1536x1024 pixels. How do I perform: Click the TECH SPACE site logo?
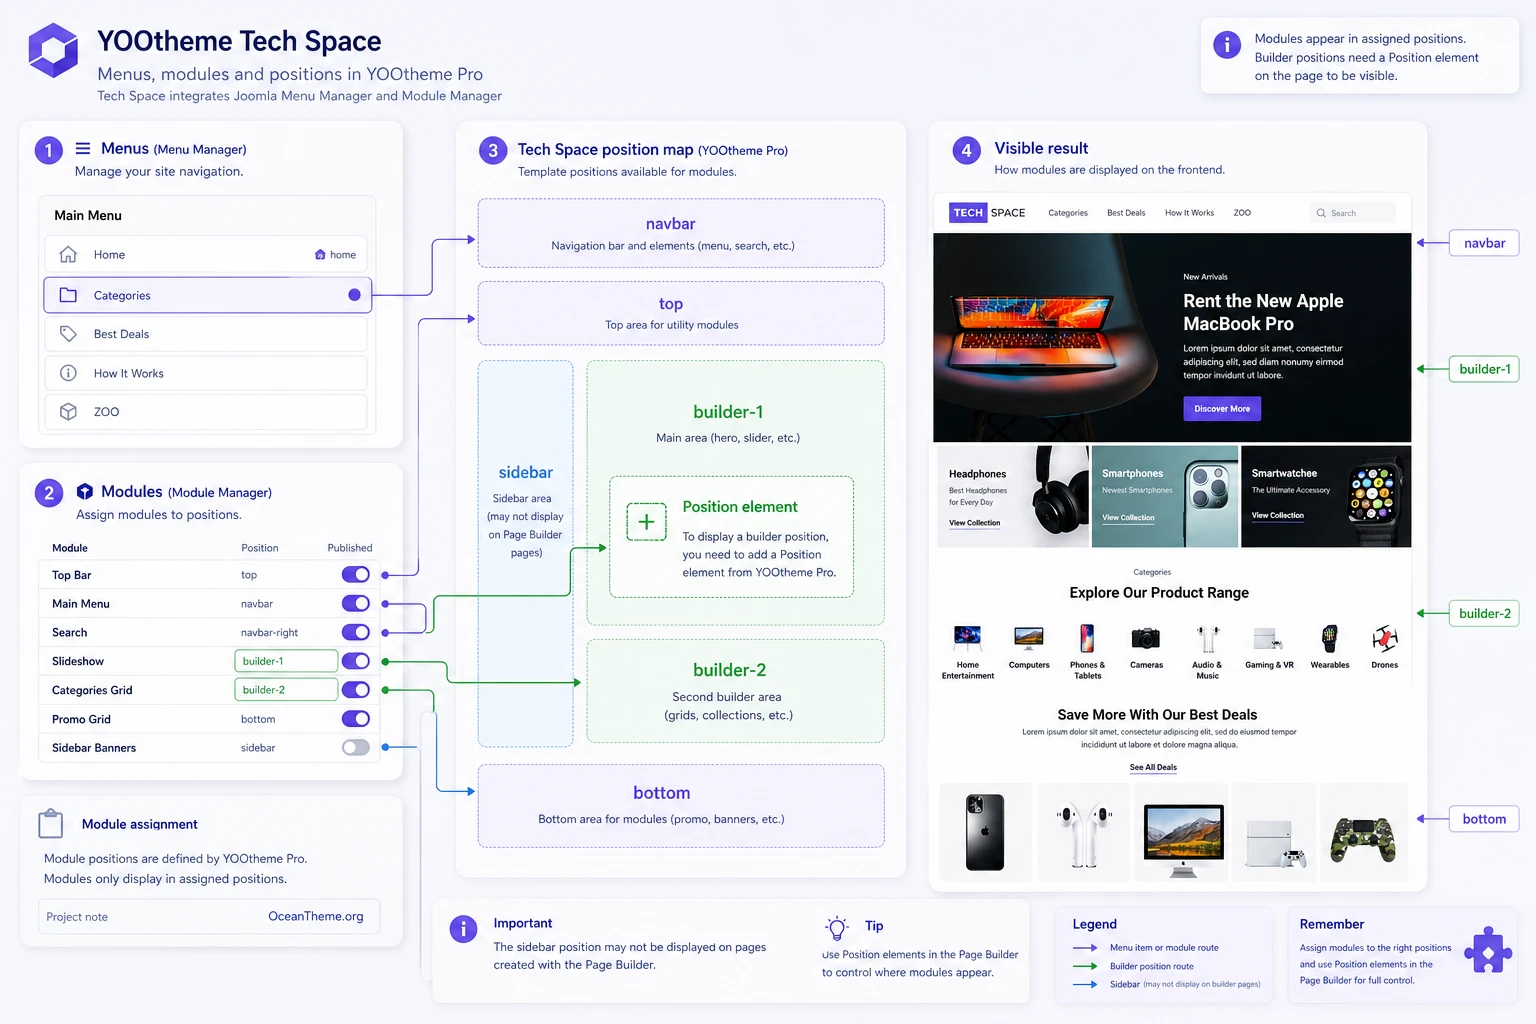987,213
